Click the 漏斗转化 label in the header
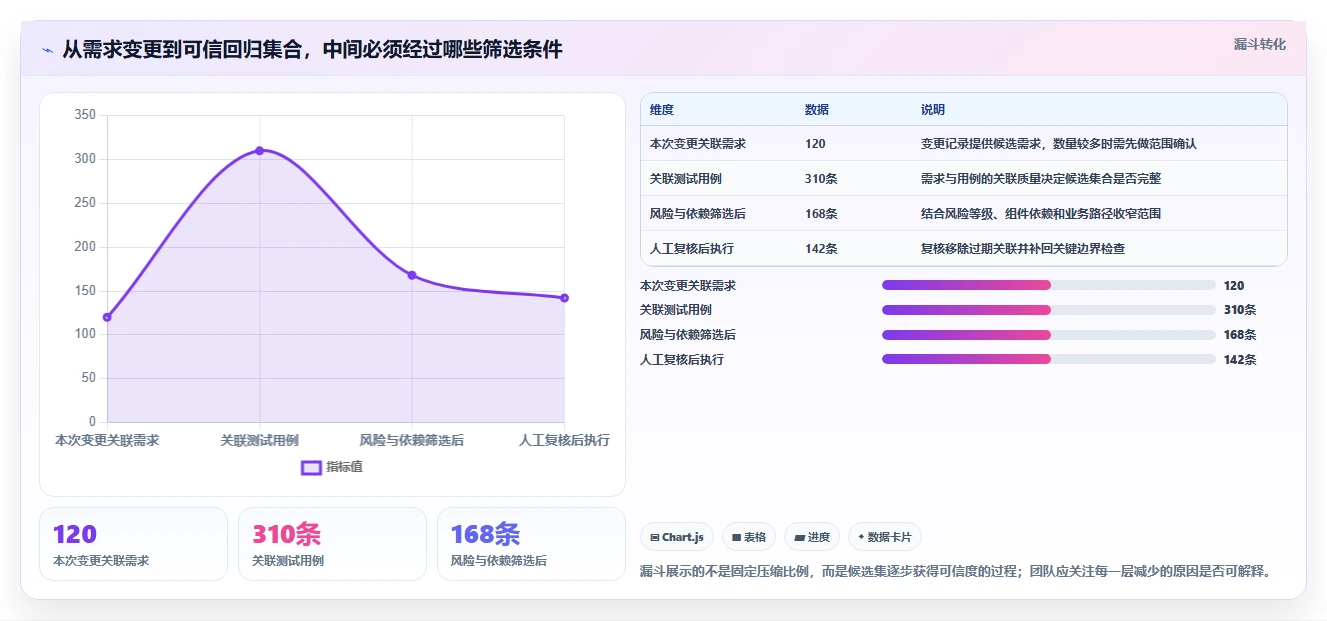The width and height of the screenshot is (1327, 621). click(x=1259, y=44)
